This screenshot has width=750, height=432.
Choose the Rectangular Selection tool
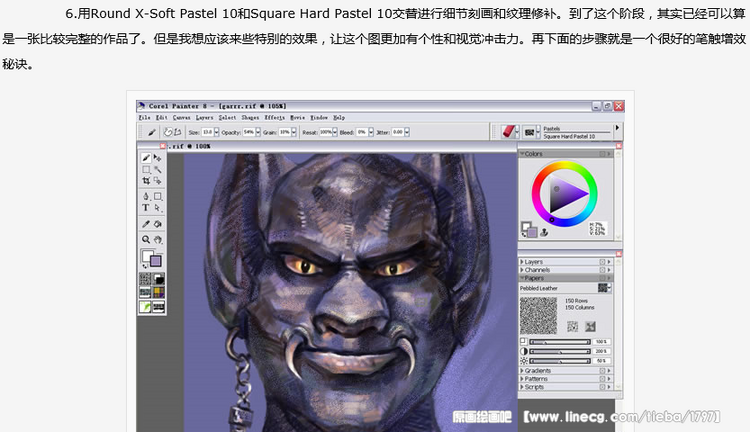tap(146, 169)
